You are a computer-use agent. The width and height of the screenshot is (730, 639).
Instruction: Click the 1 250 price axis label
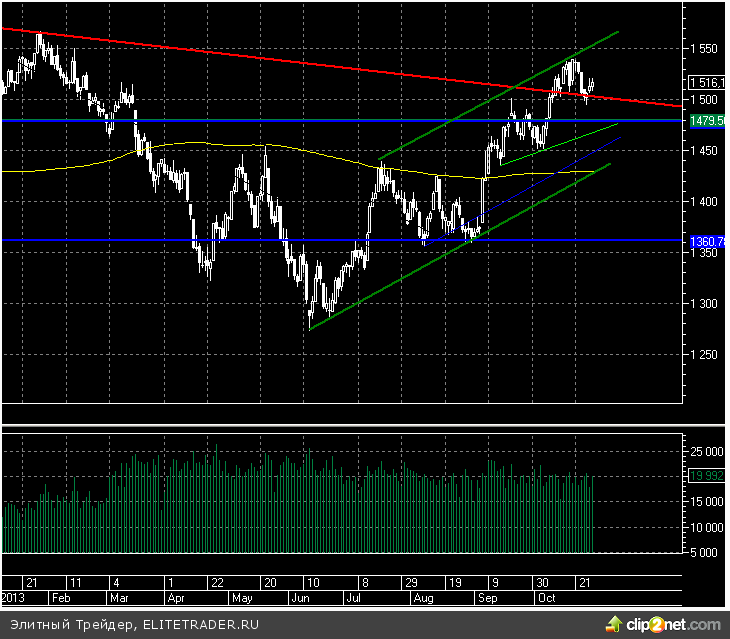pos(706,354)
